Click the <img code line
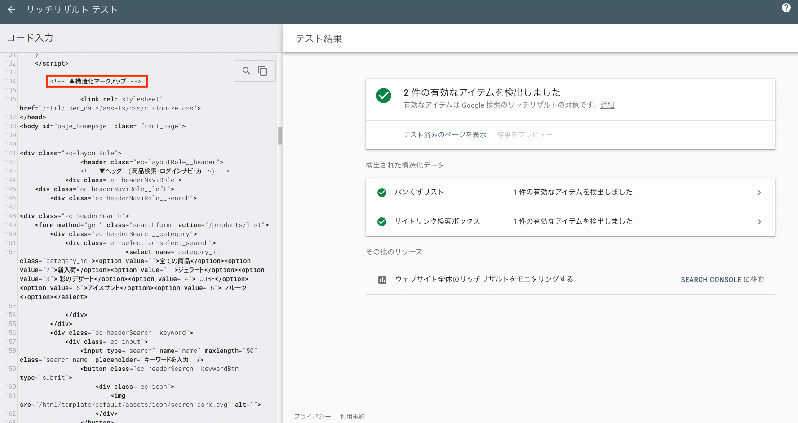The width and height of the screenshot is (798, 423). point(118,396)
